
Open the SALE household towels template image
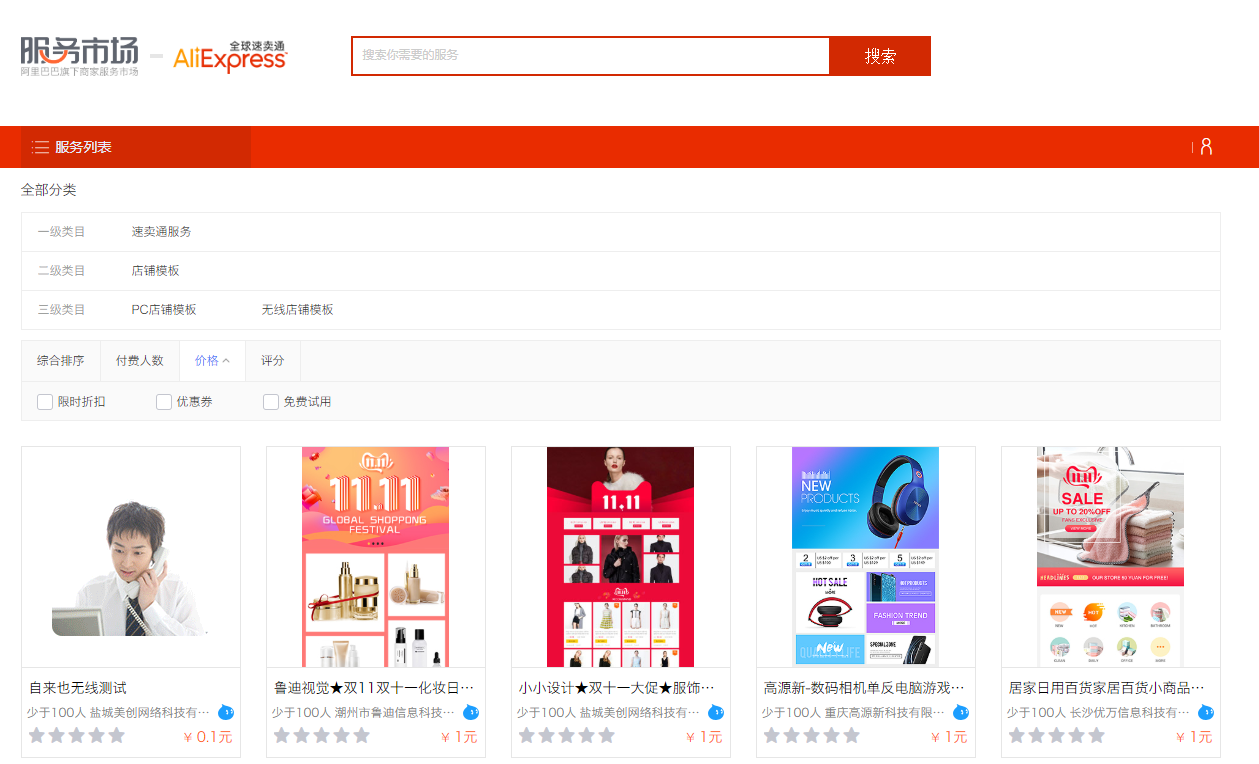[1111, 557]
